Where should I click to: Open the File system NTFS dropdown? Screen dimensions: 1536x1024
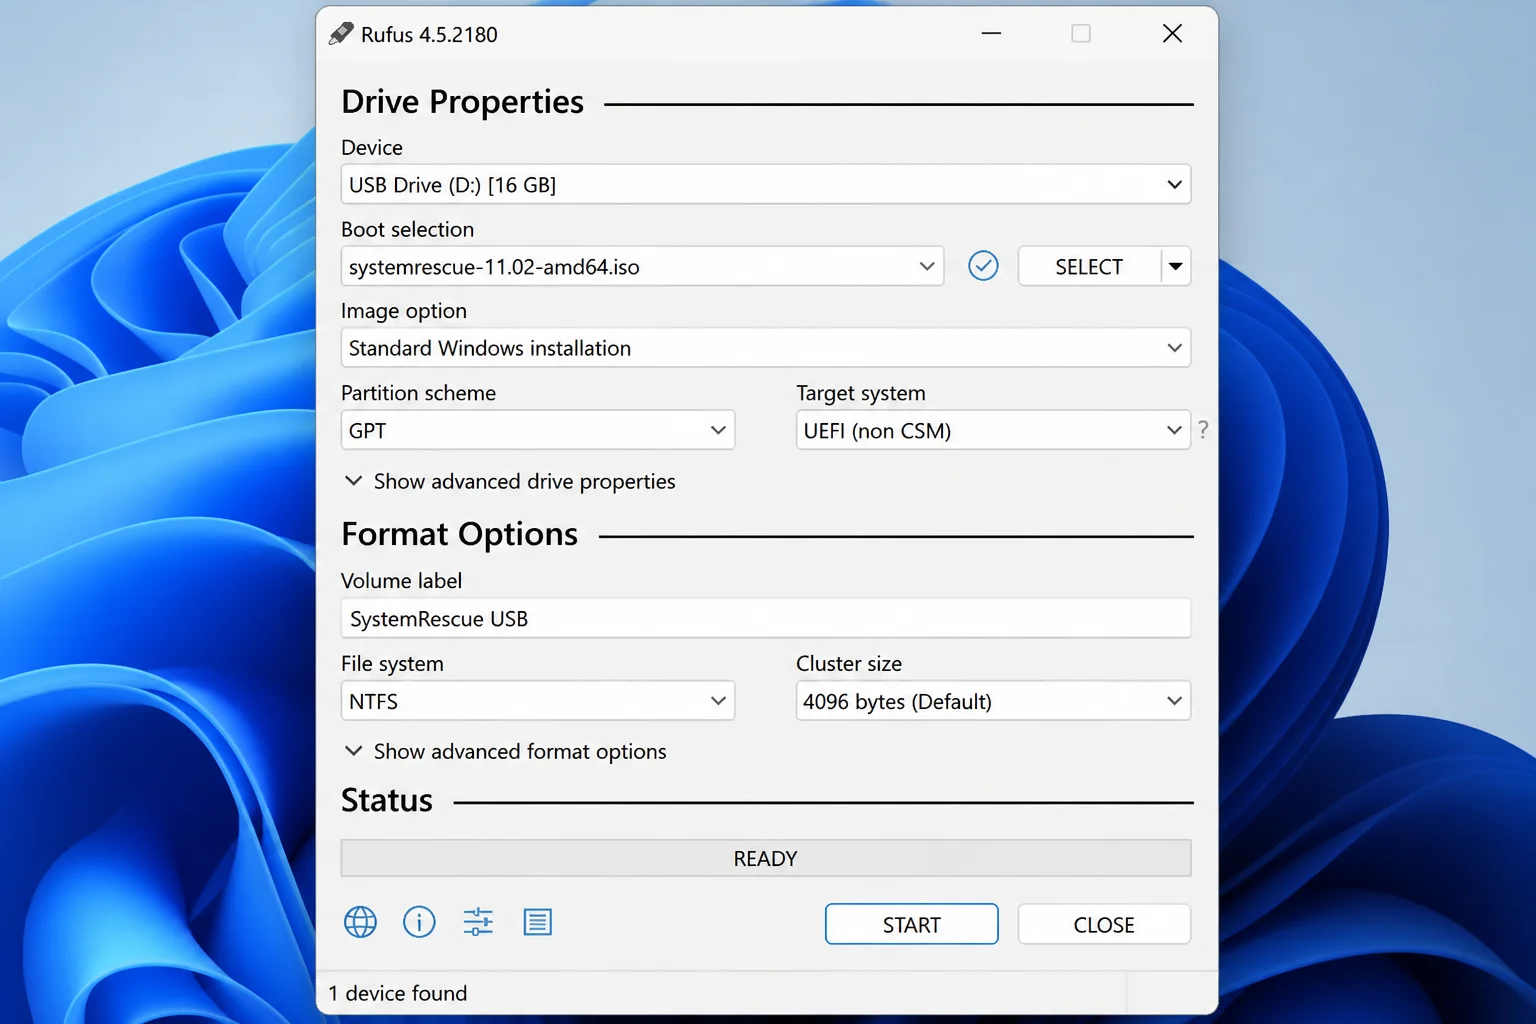(538, 701)
